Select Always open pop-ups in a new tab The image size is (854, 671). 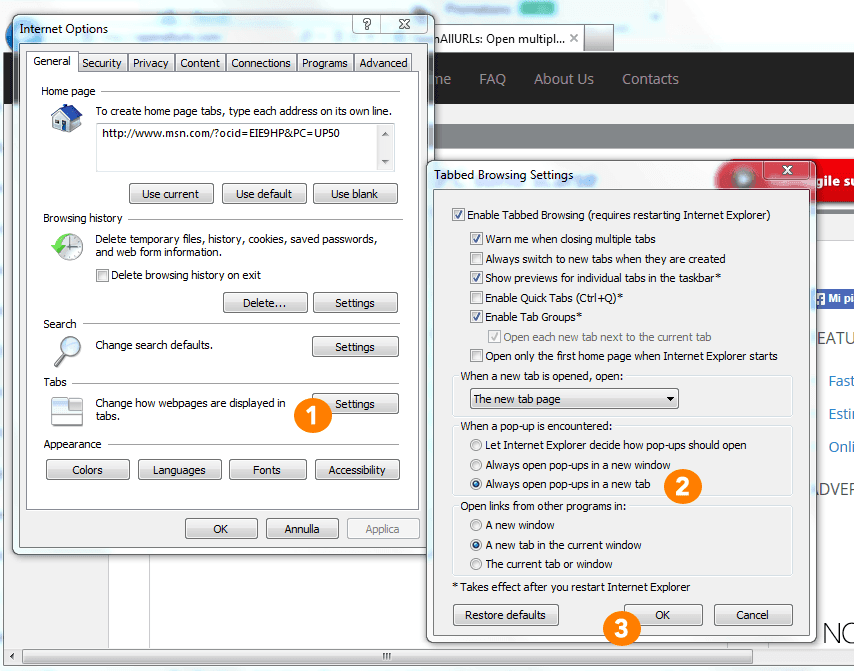(x=476, y=484)
